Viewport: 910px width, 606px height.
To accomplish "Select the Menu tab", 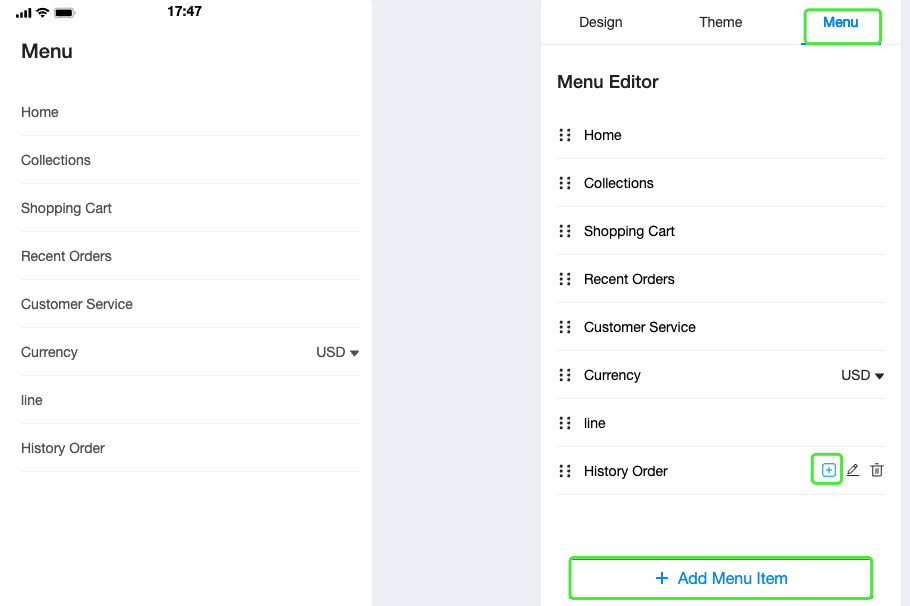I will tap(840, 22).
